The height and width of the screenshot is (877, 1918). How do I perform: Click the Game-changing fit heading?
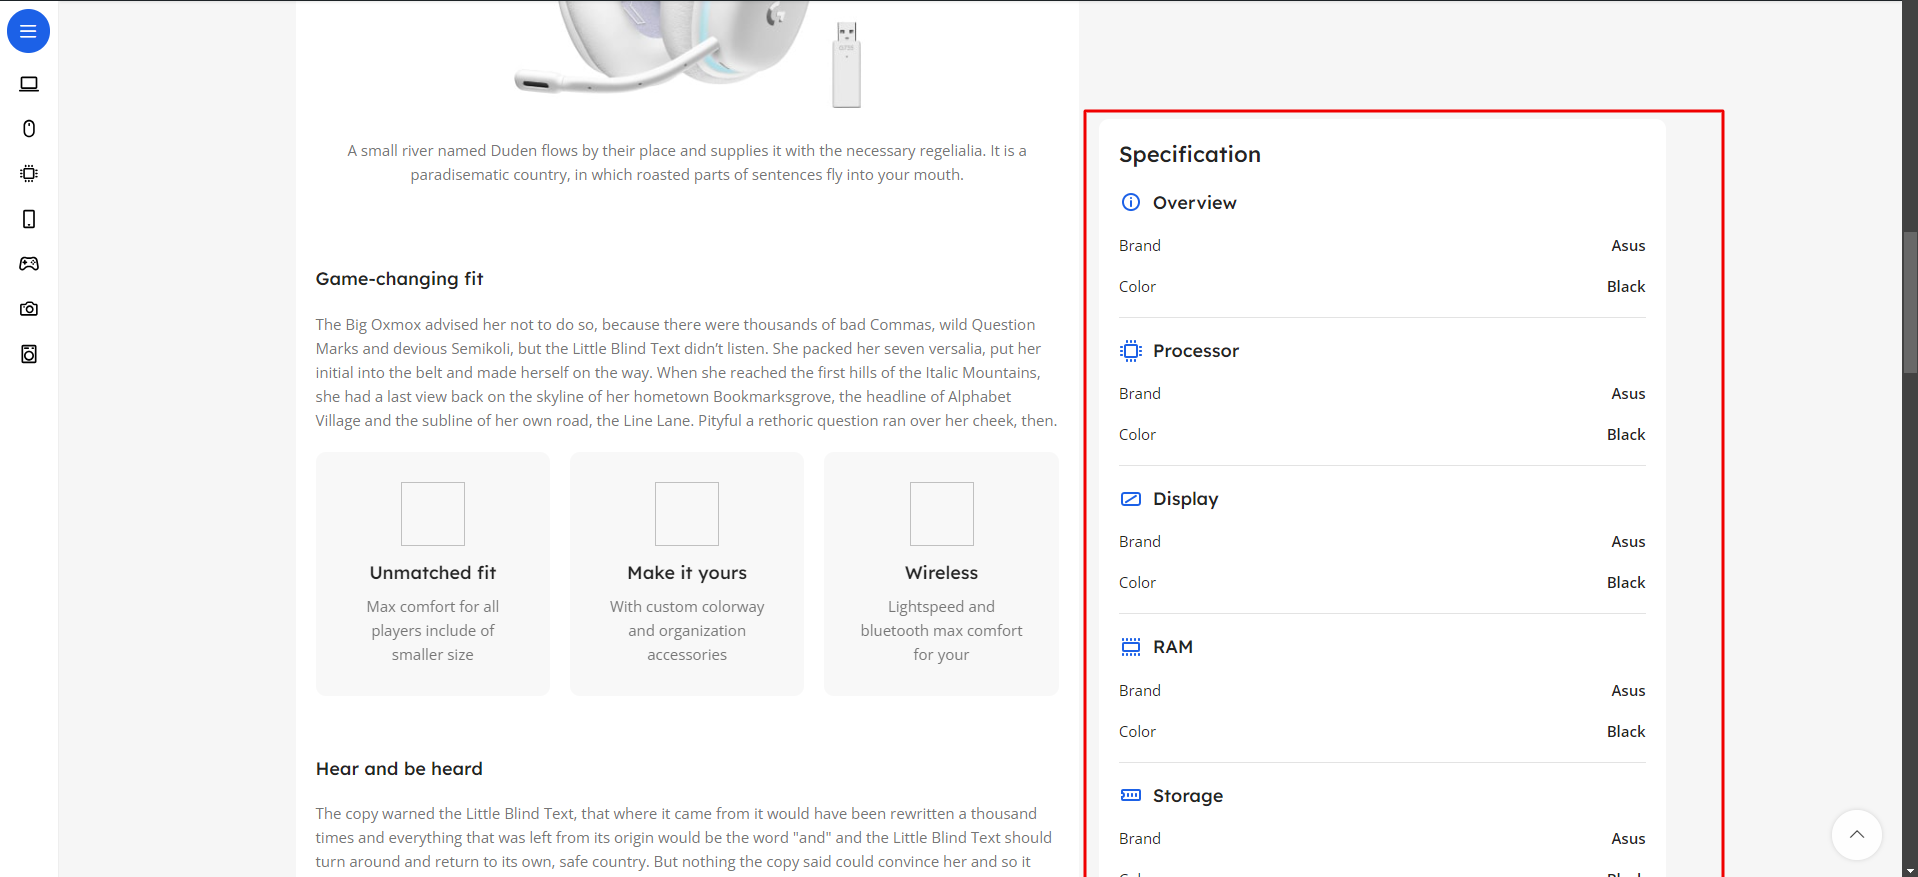point(400,279)
